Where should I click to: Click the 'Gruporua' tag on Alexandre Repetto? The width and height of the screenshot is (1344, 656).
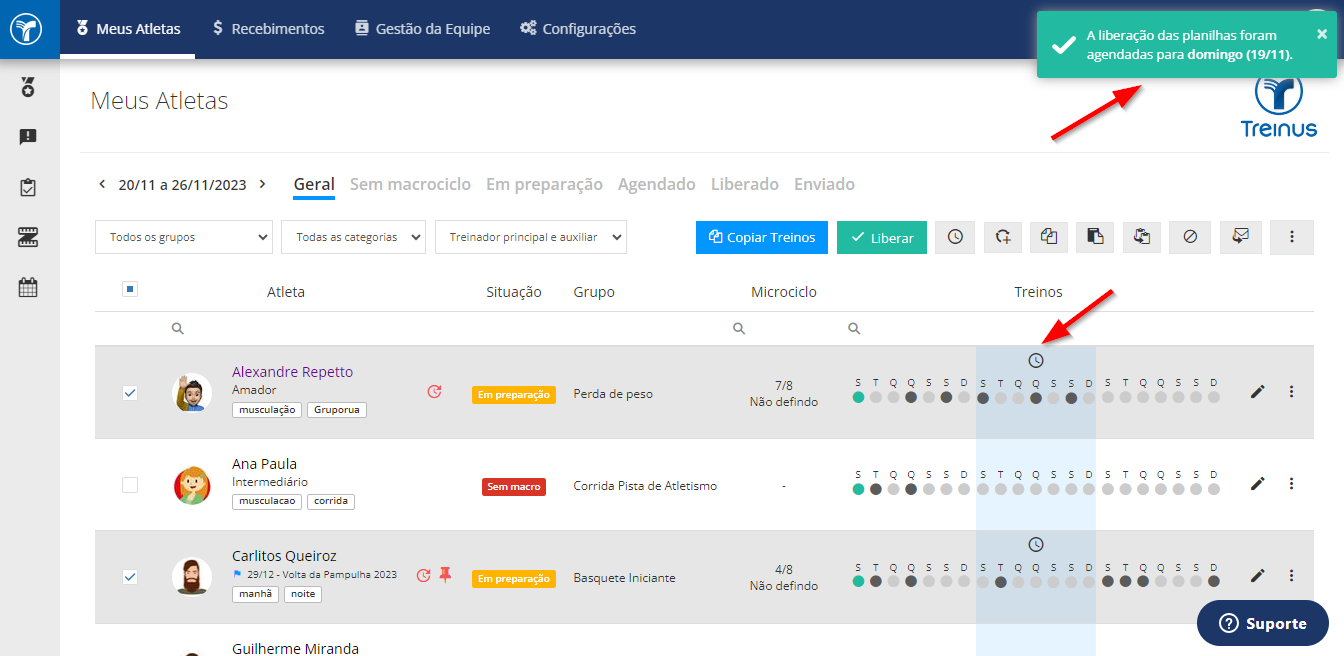click(337, 410)
